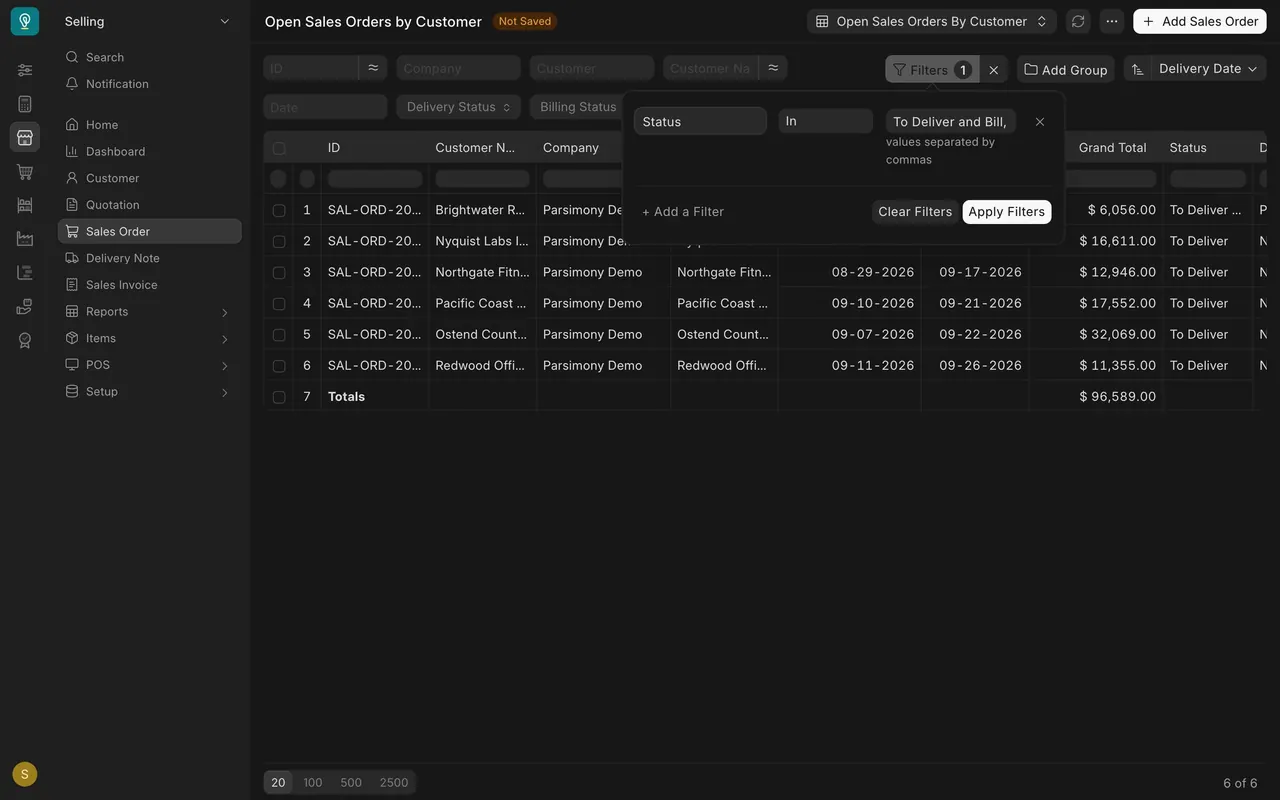Check row 3 Northgate checkbox
This screenshot has height=800, width=1280.
click(279, 272)
